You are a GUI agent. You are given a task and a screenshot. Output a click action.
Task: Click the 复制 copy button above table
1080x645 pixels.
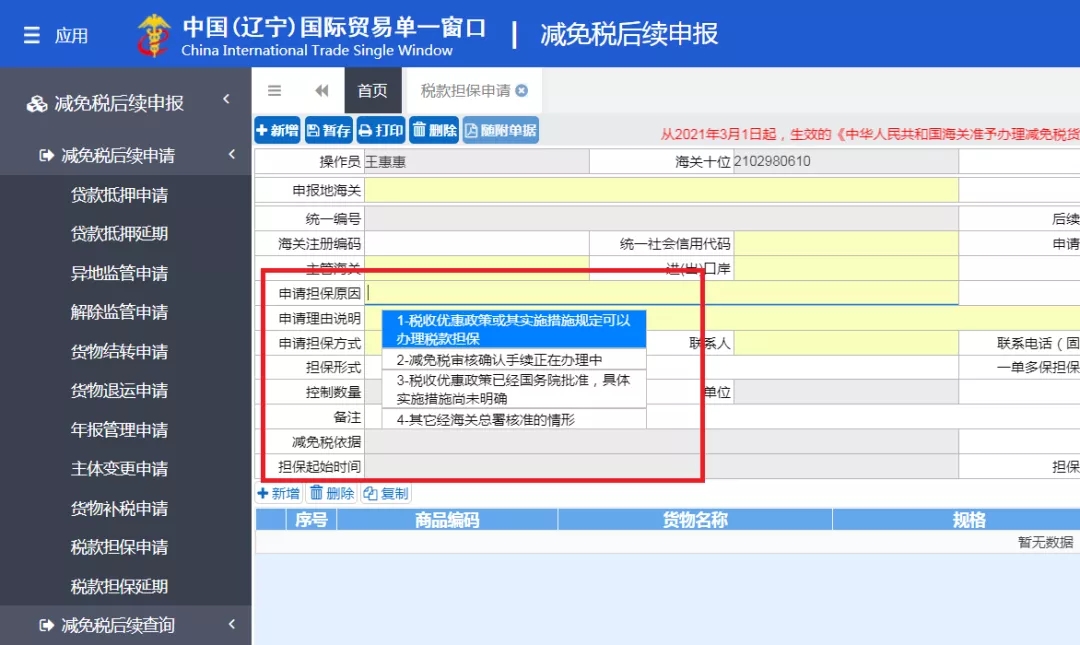386,493
